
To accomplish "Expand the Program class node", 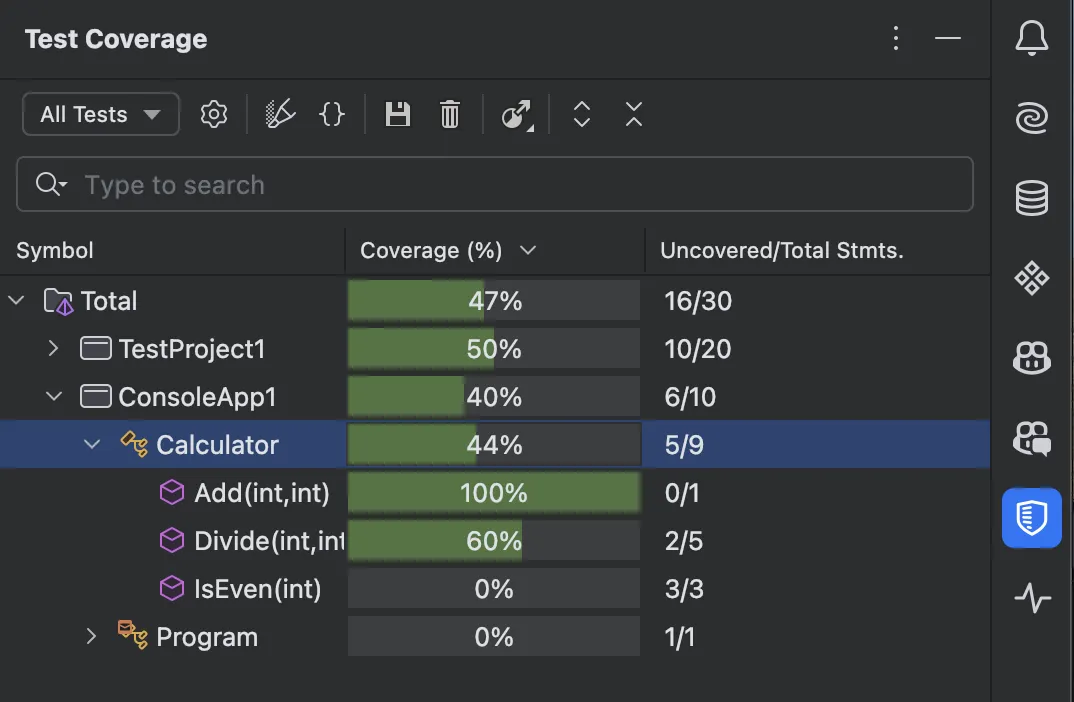I will click(92, 637).
